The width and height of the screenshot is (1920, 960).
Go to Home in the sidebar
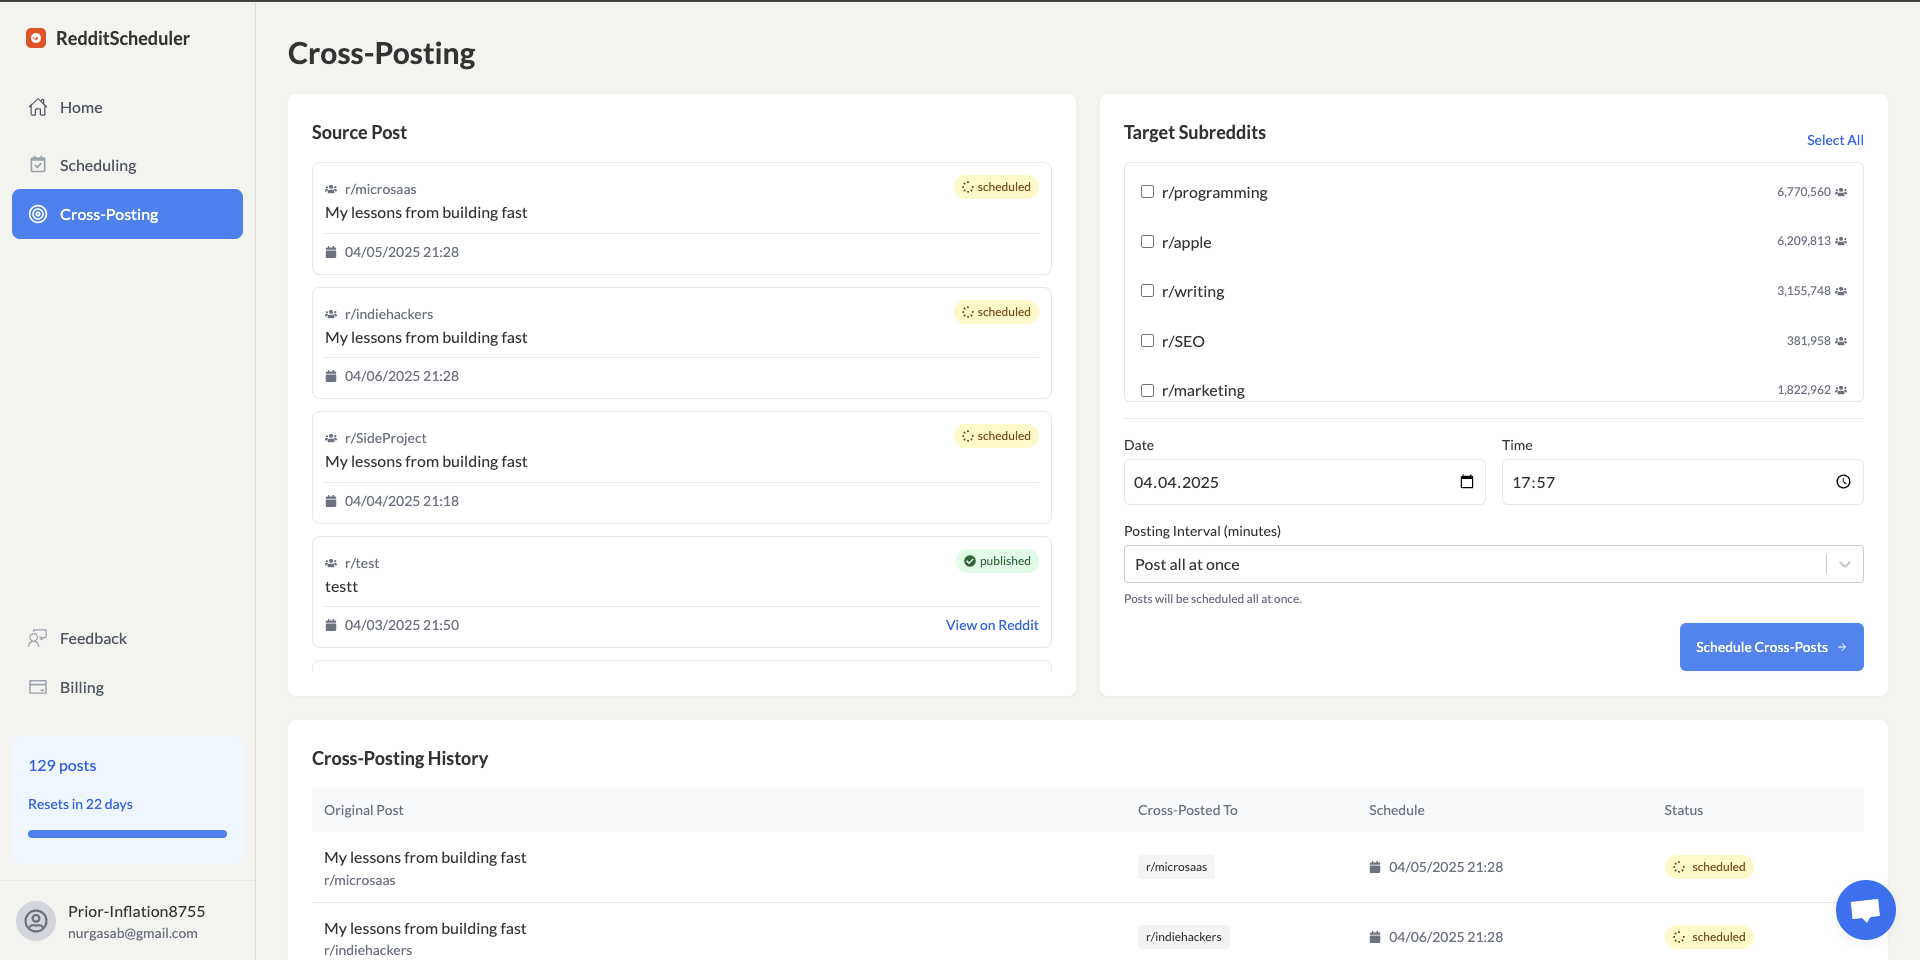[127, 107]
